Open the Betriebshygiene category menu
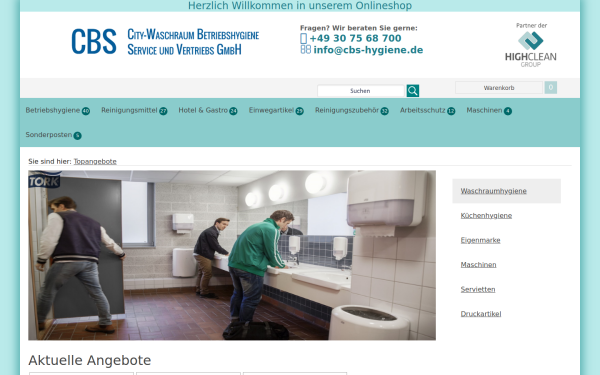The width and height of the screenshot is (600, 375). click(x=57, y=111)
